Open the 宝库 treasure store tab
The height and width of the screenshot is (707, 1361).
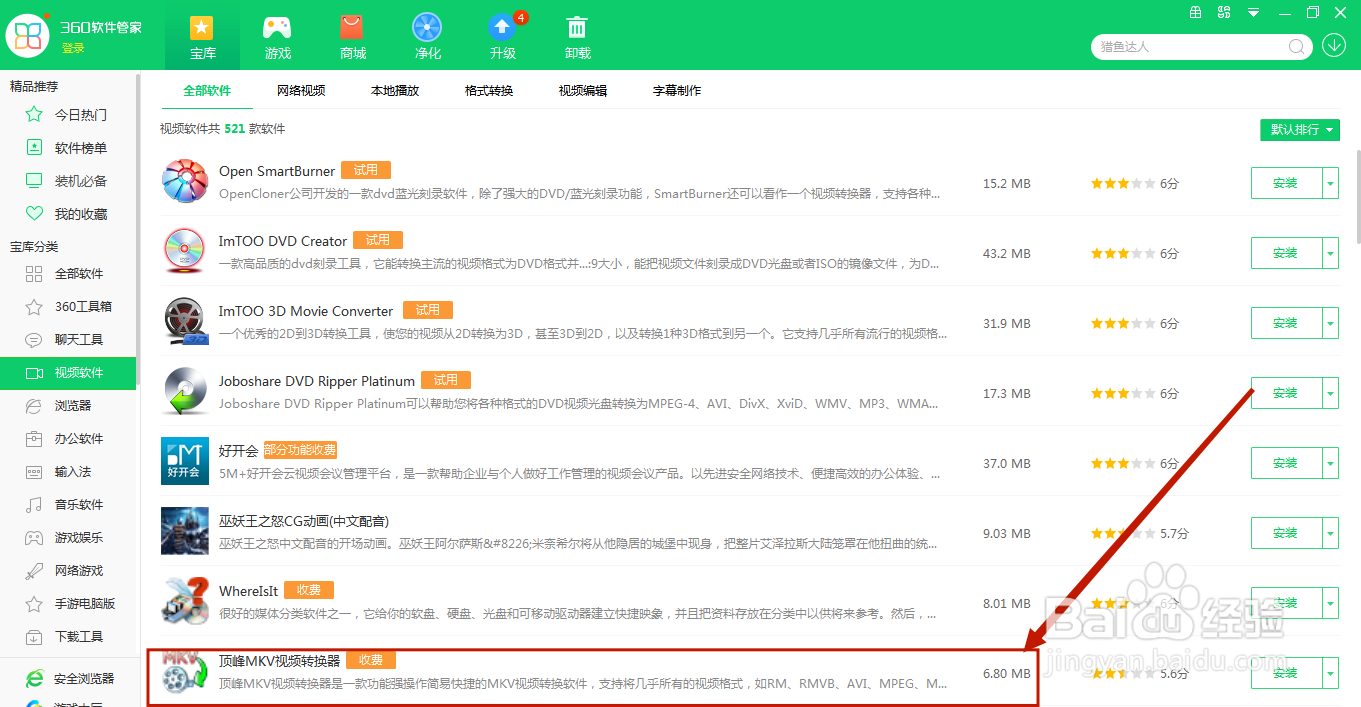pos(202,36)
